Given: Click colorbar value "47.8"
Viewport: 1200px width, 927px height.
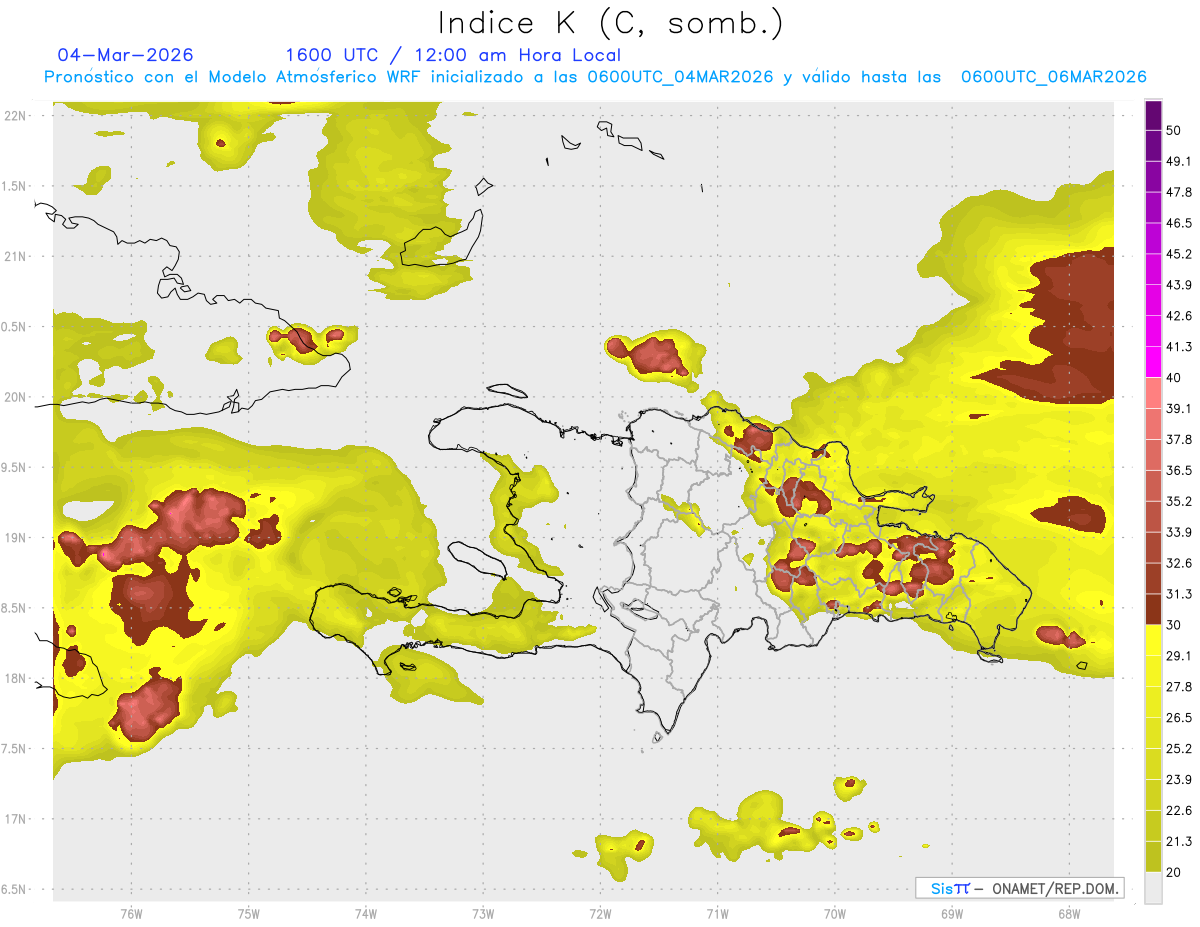Looking at the screenshot, I should coord(1179,192).
